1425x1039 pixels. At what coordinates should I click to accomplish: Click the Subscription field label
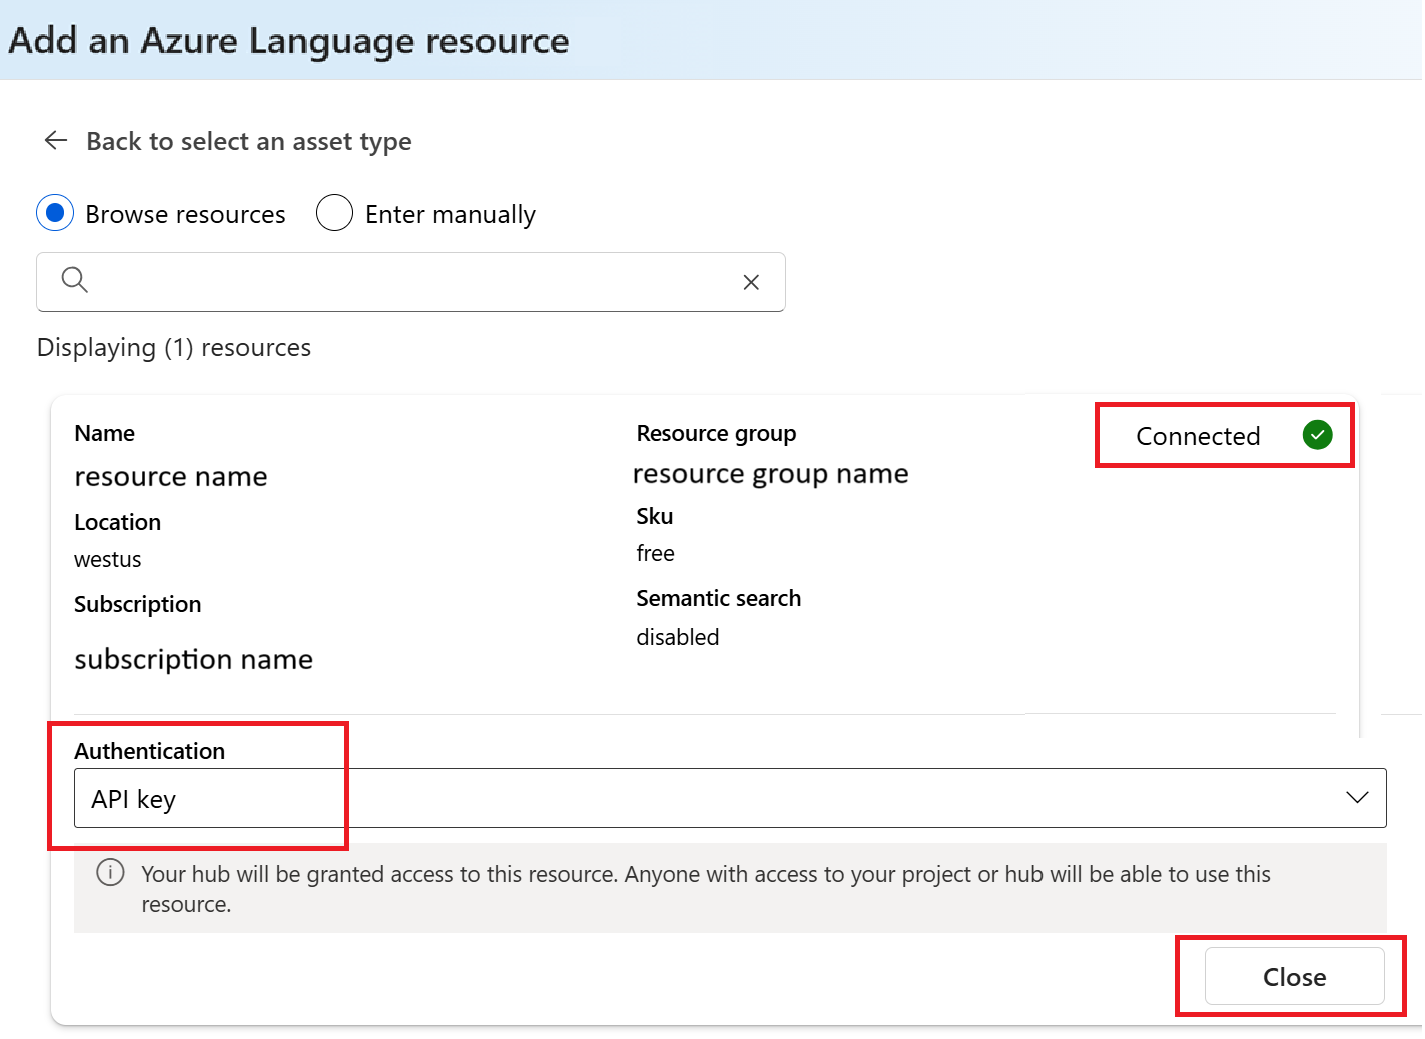pyautogui.click(x=138, y=605)
